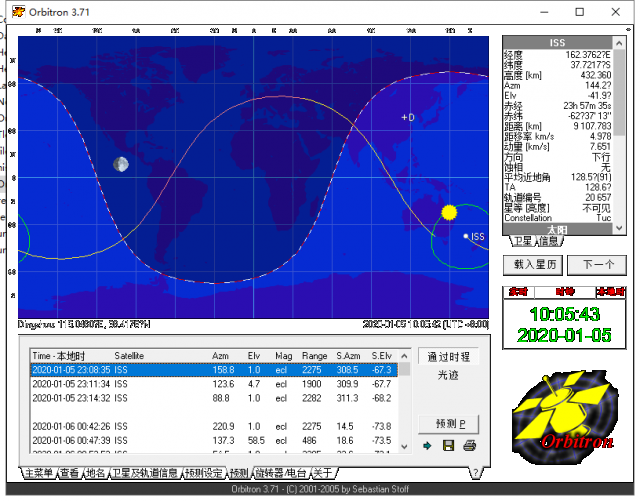Click the S.Elv column header

381,356
